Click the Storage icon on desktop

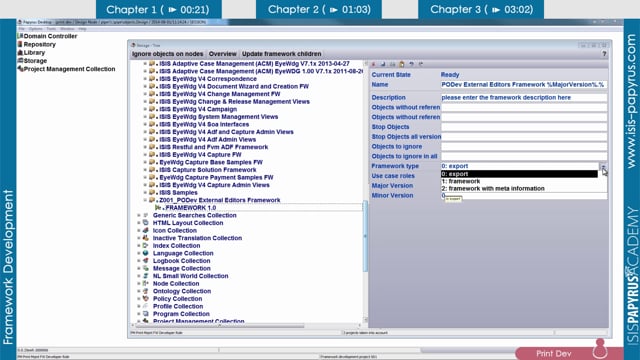[20, 60]
